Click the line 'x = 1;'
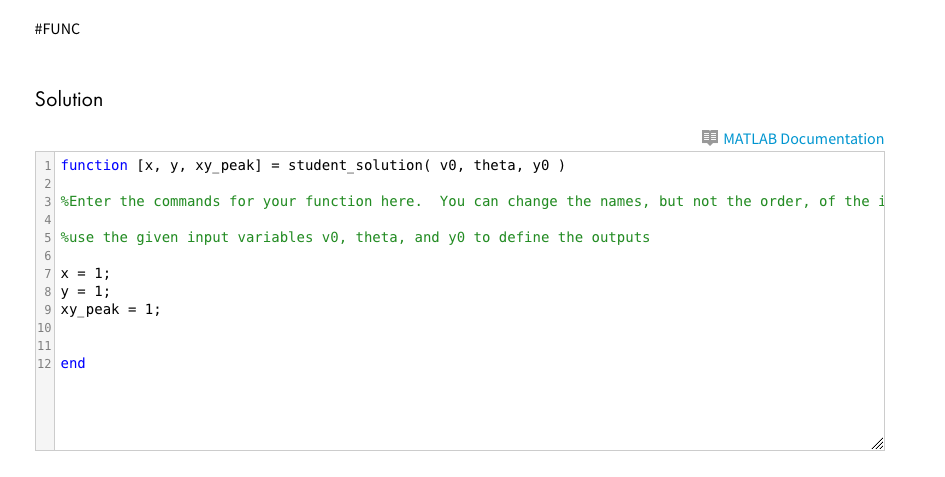This screenshot has width=945, height=477. click(86, 273)
